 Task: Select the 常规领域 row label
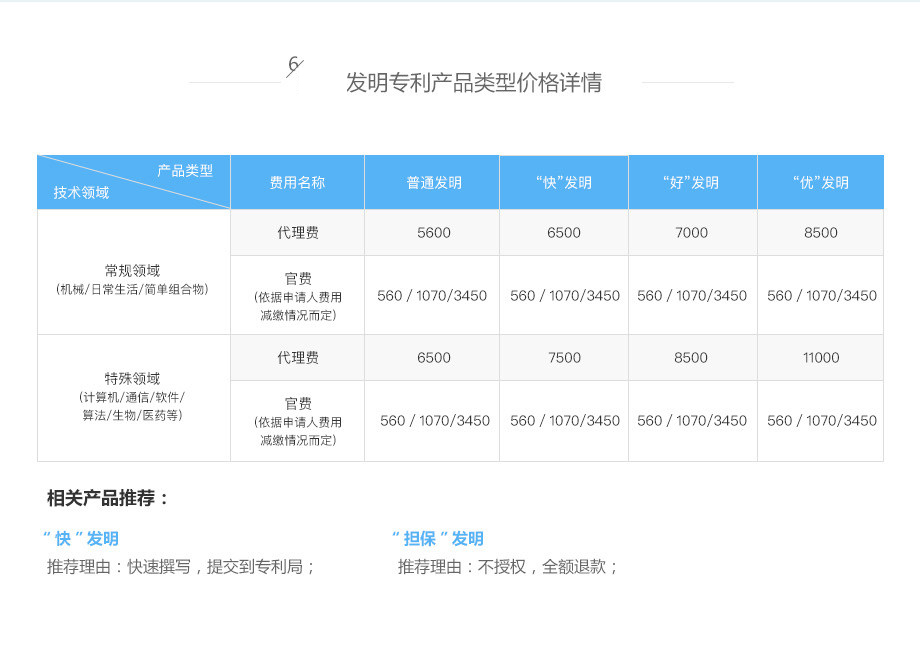click(x=133, y=271)
